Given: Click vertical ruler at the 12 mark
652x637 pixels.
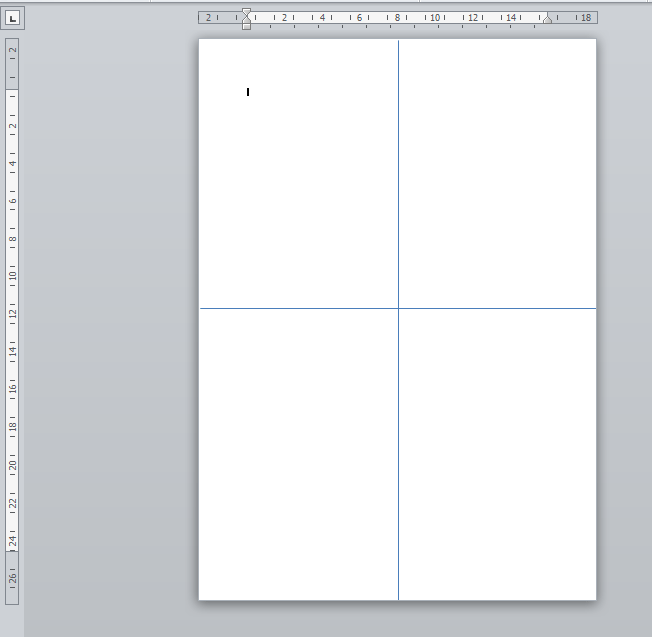Looking at the screenshot, I should pos(12,313).
